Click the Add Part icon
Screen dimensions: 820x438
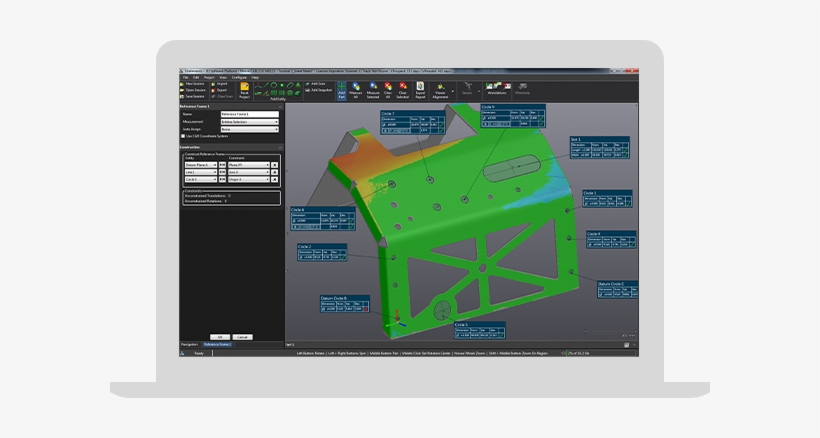(341, 90)
